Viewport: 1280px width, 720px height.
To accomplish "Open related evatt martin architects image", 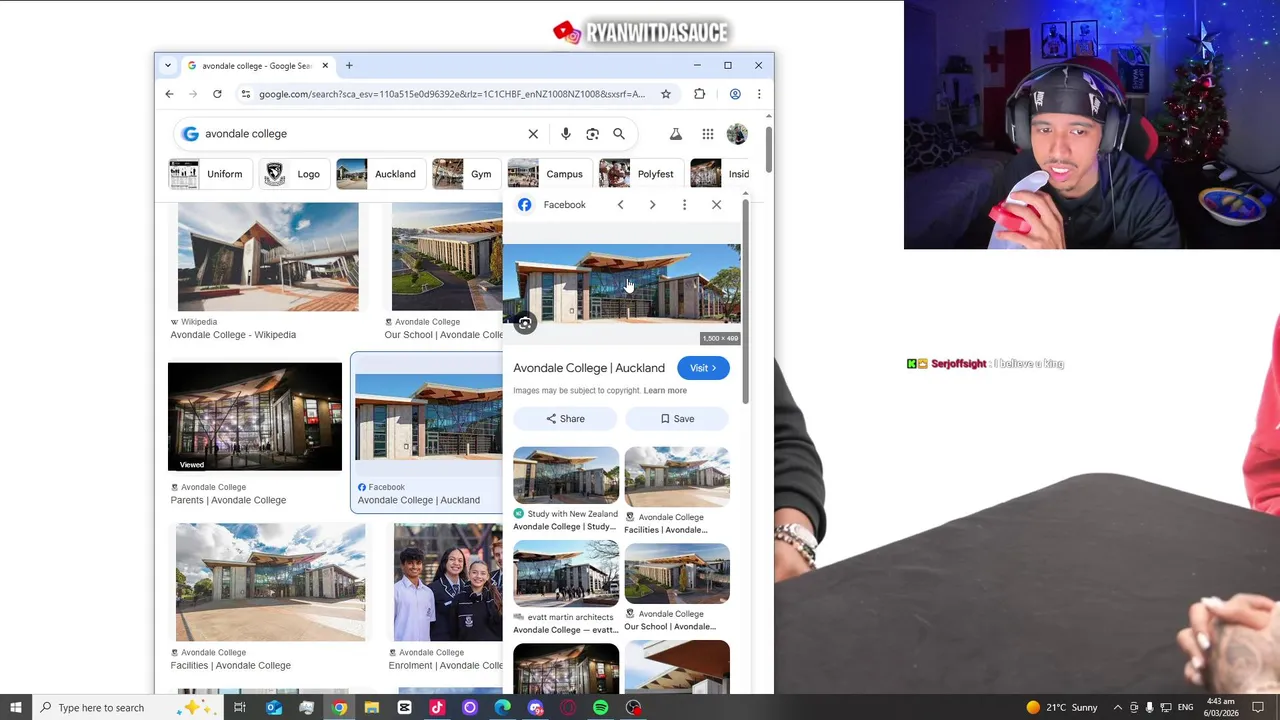I will (x=566, y=574).
